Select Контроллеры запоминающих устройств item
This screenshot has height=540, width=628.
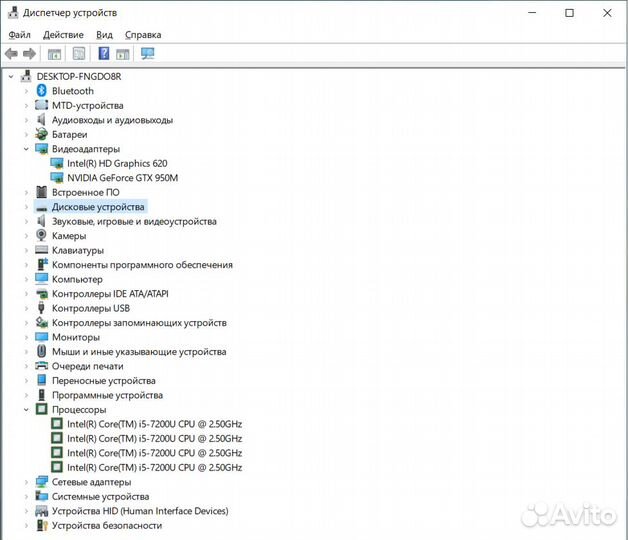tap(139, 322)
